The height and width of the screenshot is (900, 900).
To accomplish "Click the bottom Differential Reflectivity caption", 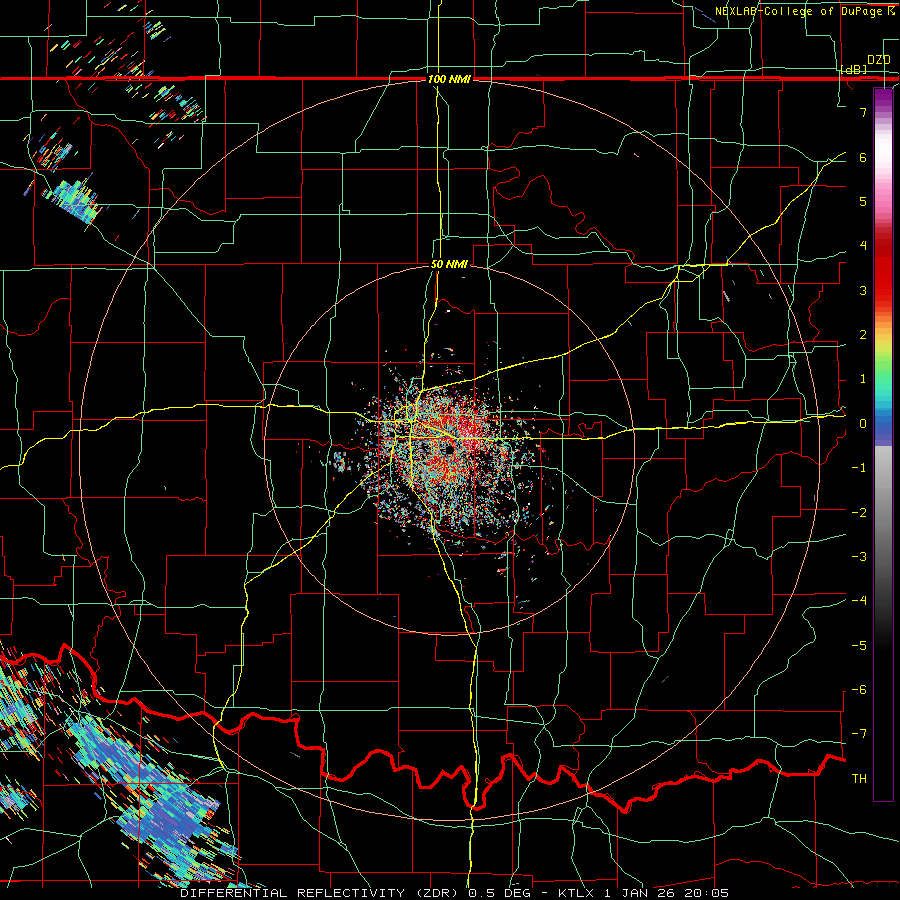I will tap(455, 893).
